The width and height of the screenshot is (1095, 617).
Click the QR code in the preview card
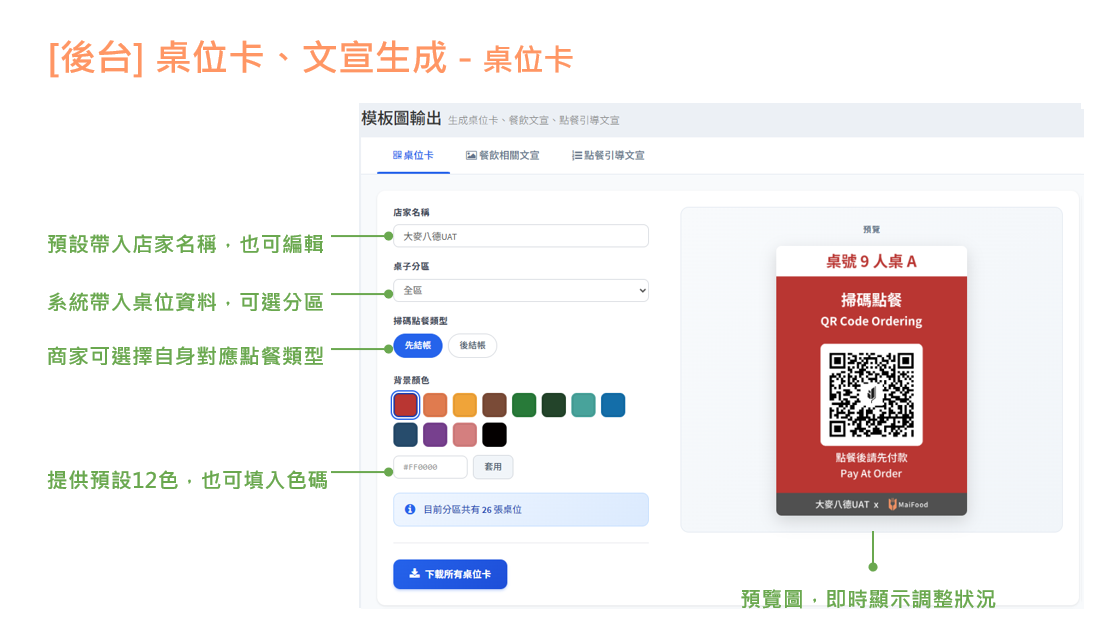(x=871, y=394)
